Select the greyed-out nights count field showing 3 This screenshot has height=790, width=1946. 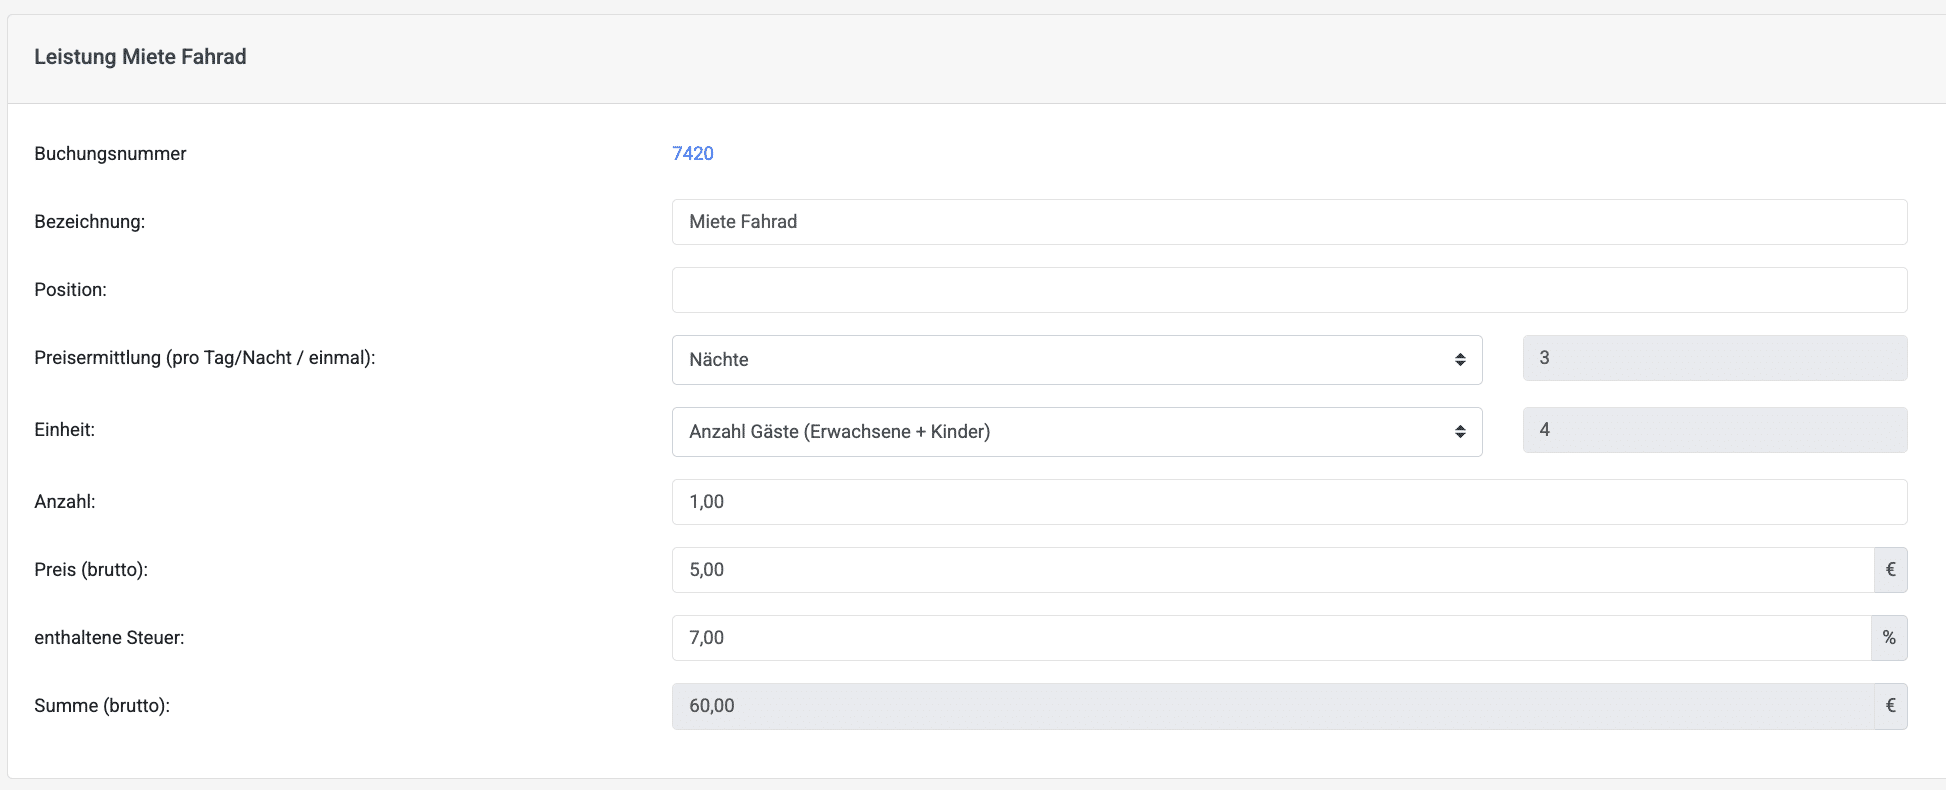(x=1714, y=358)
